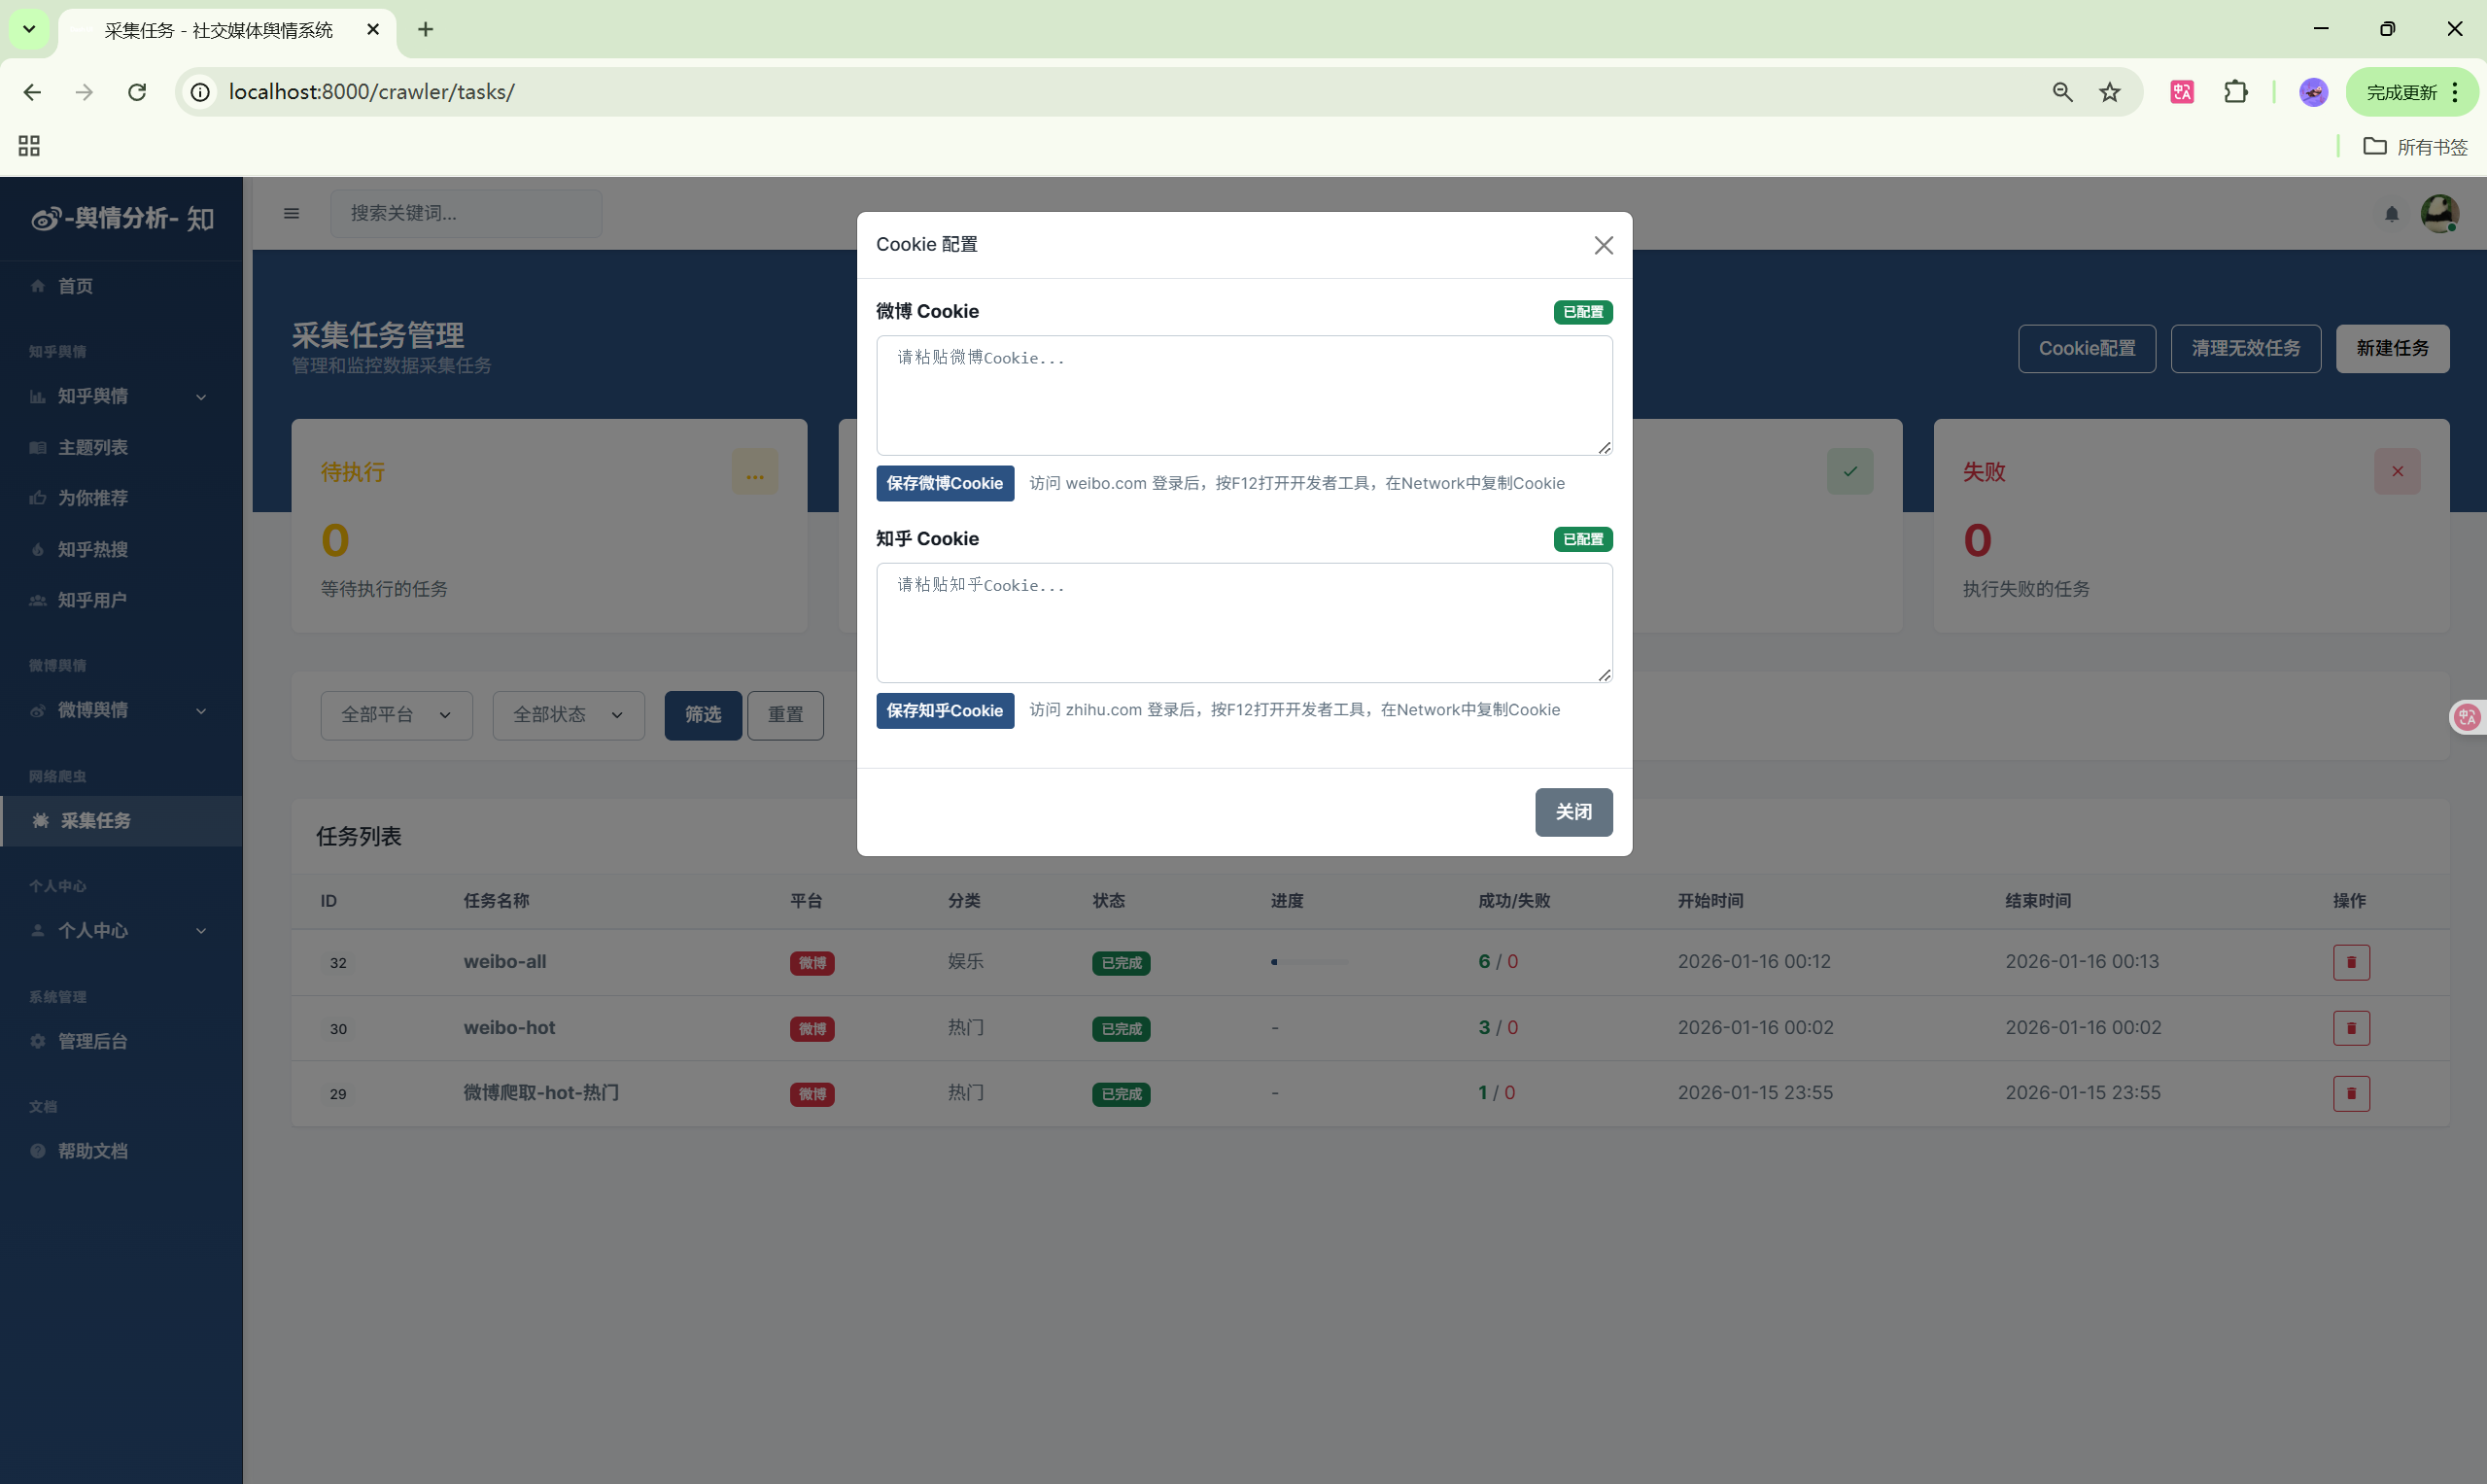Open the browser extensions puzzle icon
This screenshot has height=1484, width=2487.
tap(2235, 92)
